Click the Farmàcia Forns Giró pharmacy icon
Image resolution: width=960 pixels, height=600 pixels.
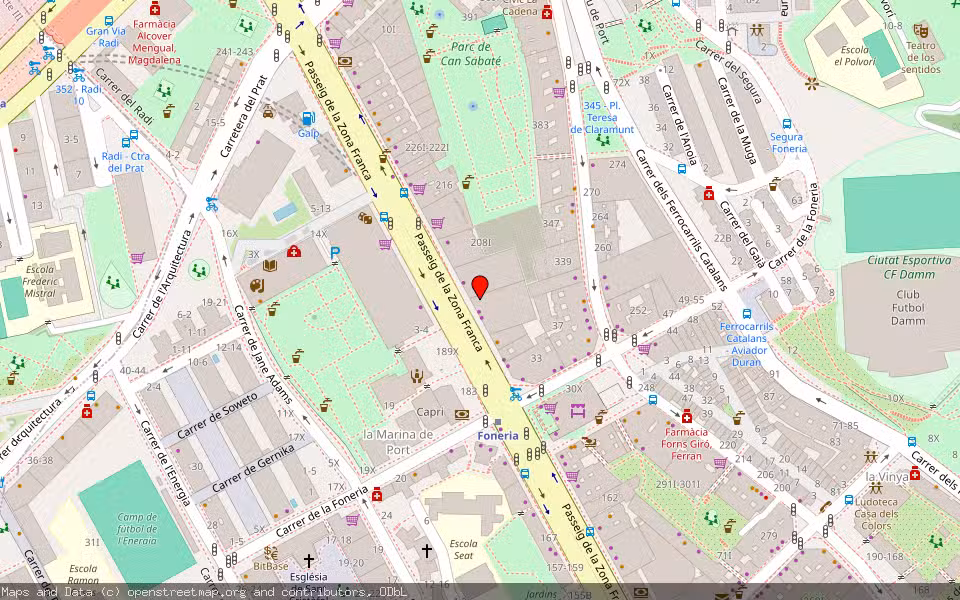pos(687,416)
